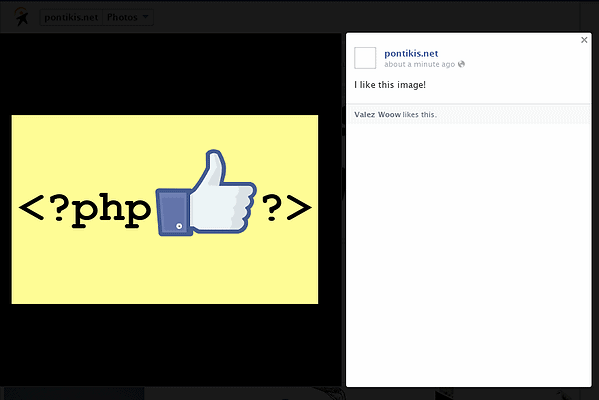Click the pontikis.net profile picture thumbnail
599x400 pixels.
[365, 58]
